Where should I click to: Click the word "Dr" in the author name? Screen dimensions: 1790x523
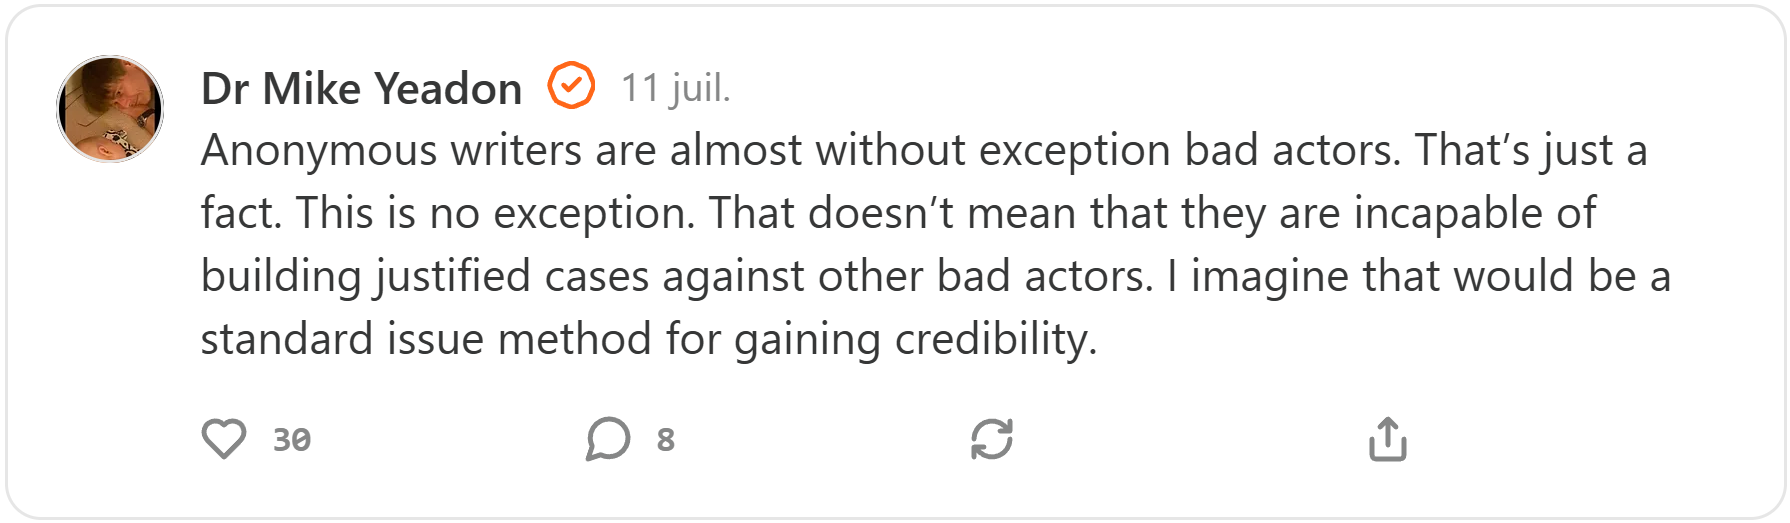tap(225, 89)
